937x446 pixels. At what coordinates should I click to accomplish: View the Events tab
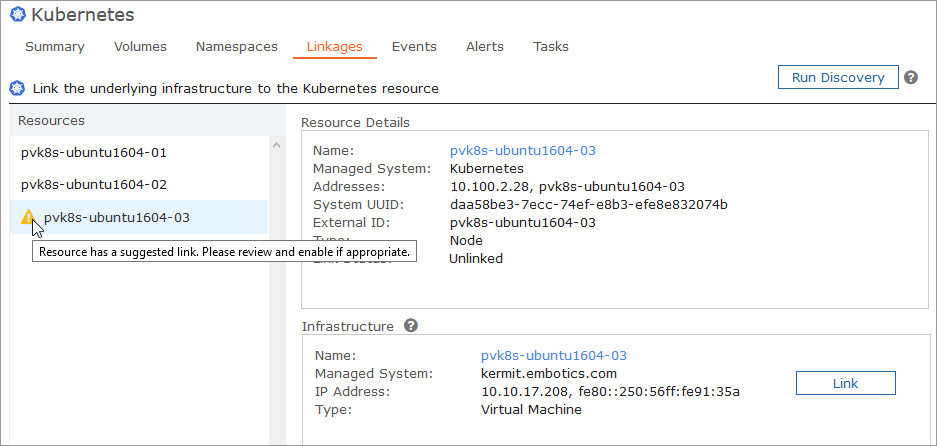click(x=414, y=47)
